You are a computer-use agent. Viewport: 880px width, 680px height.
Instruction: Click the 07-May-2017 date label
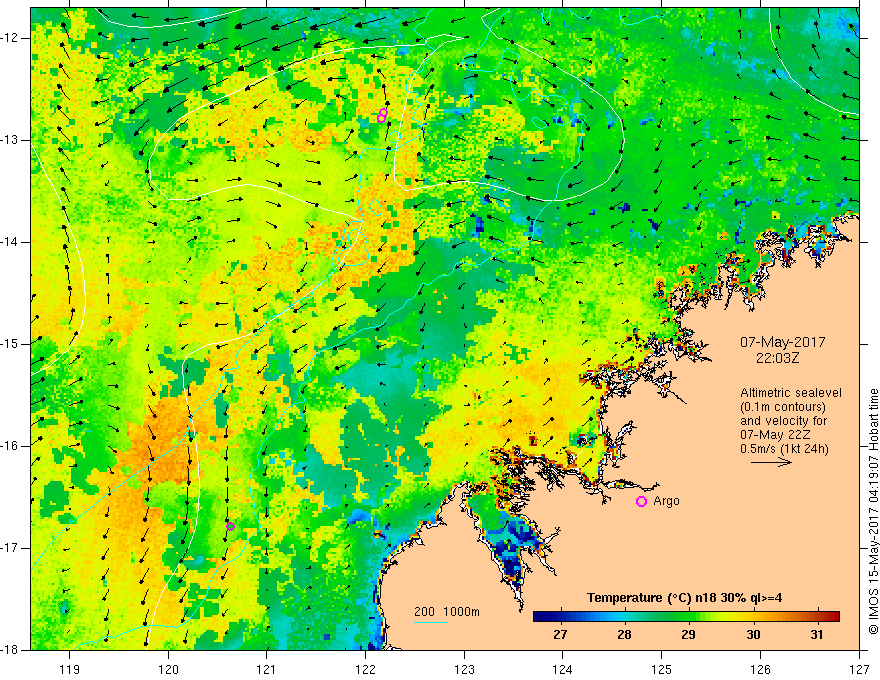pyautogui.click(x=782, y=342)
